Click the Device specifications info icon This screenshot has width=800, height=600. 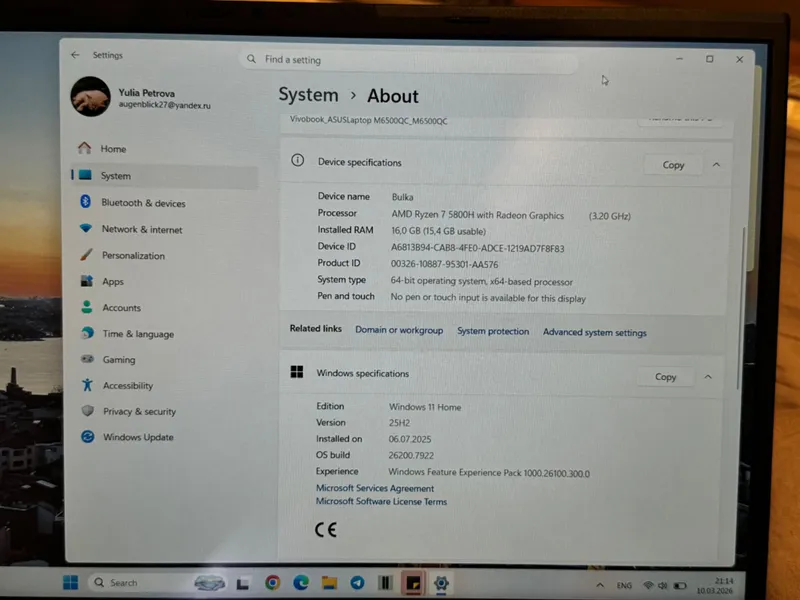pyautogui.click(x=297, y=161)
